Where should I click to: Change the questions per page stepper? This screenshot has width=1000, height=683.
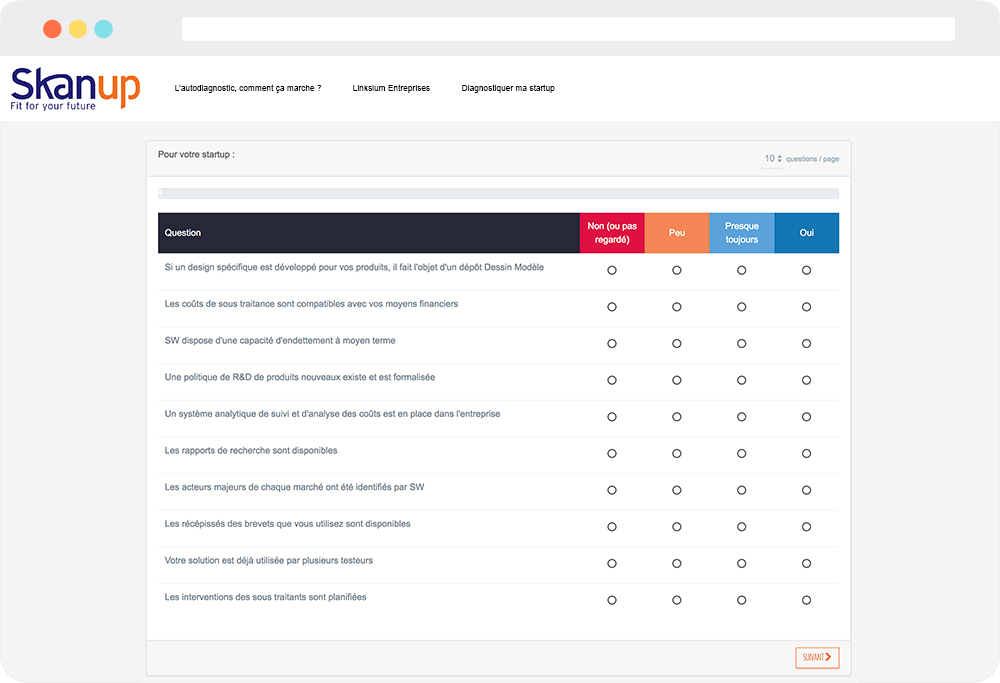(773, 159)
